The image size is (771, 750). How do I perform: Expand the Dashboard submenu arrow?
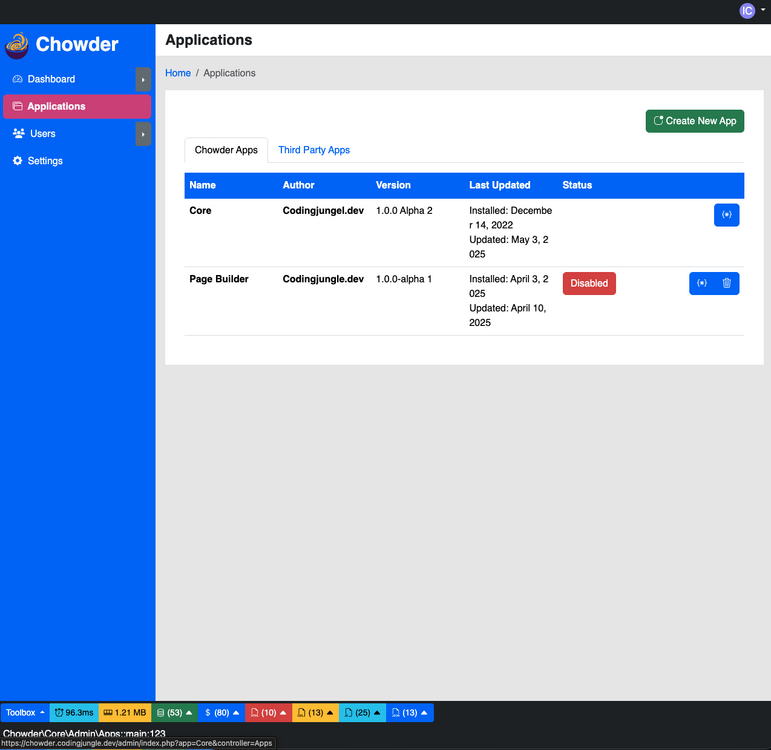coord(143,79)
